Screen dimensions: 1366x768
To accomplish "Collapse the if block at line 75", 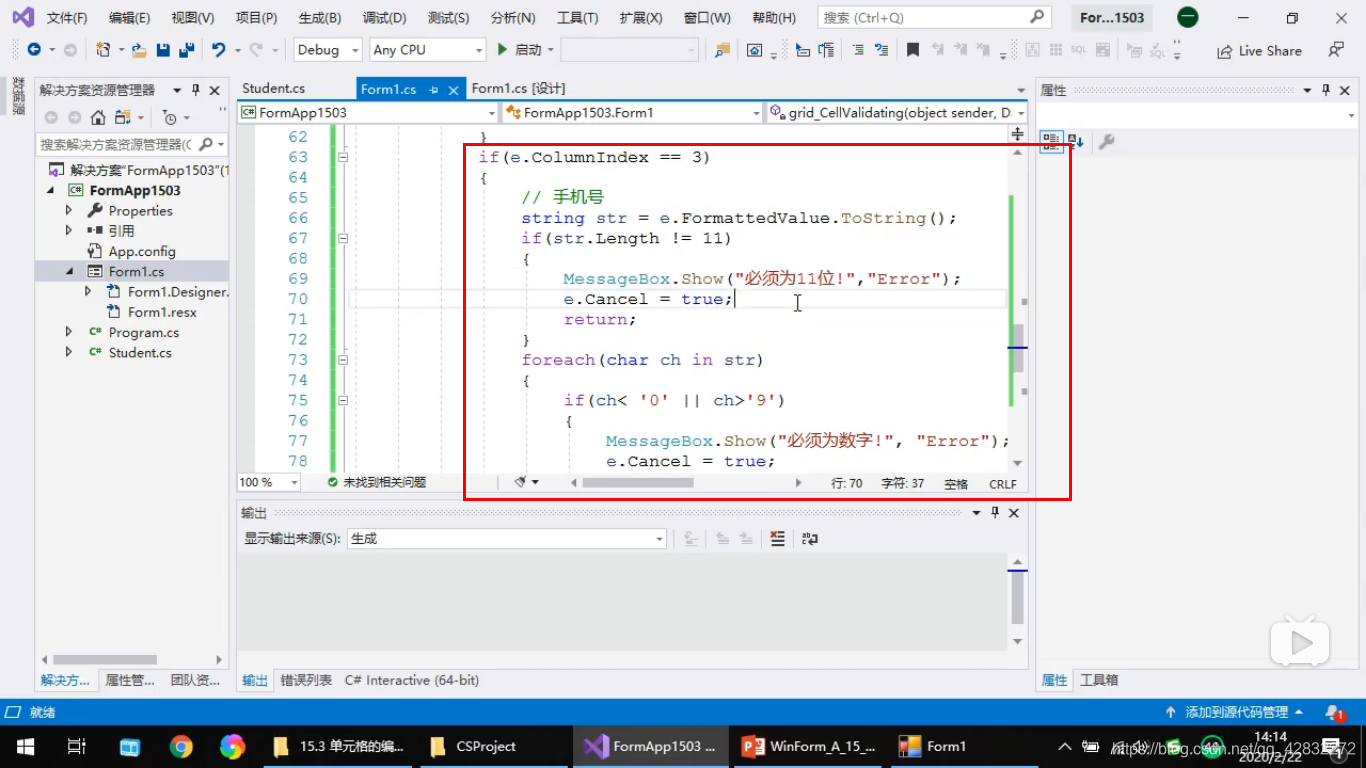I will pos(343,400).
